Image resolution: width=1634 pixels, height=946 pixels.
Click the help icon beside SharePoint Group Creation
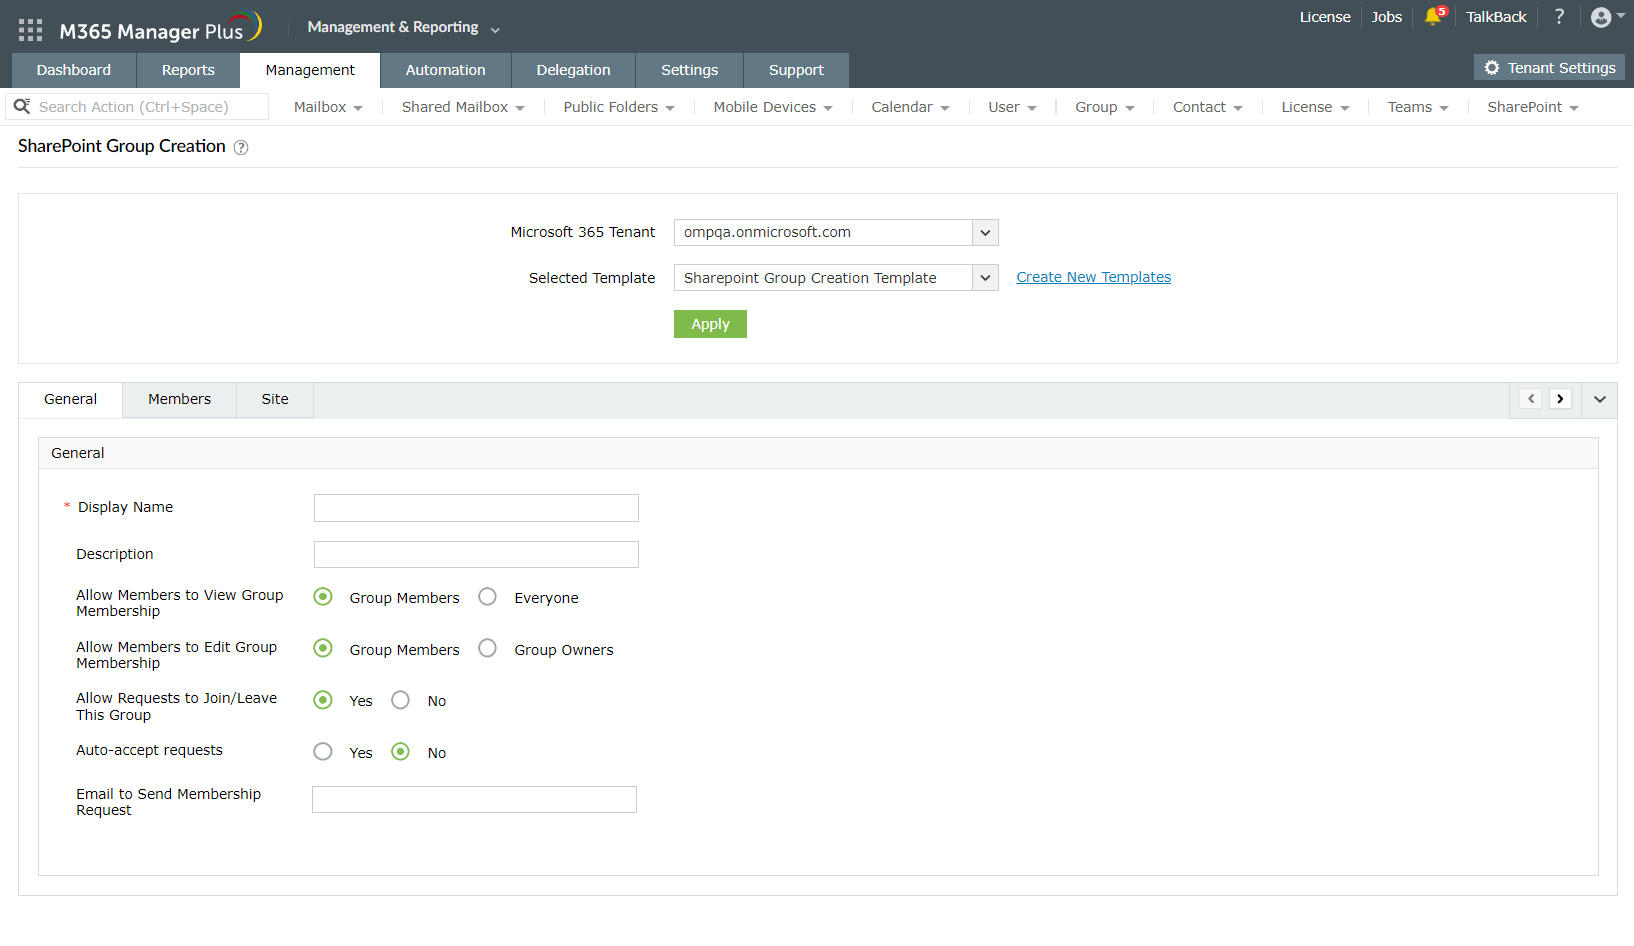coord(241,147)
